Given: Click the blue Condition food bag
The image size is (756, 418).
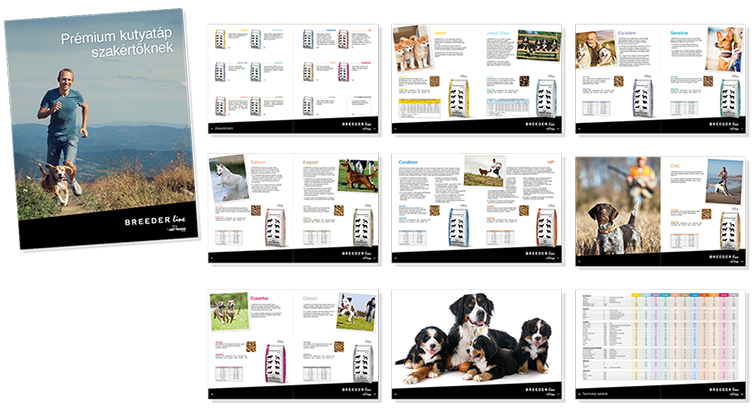Looking at the screenshot, I should (x=459, y=228).
